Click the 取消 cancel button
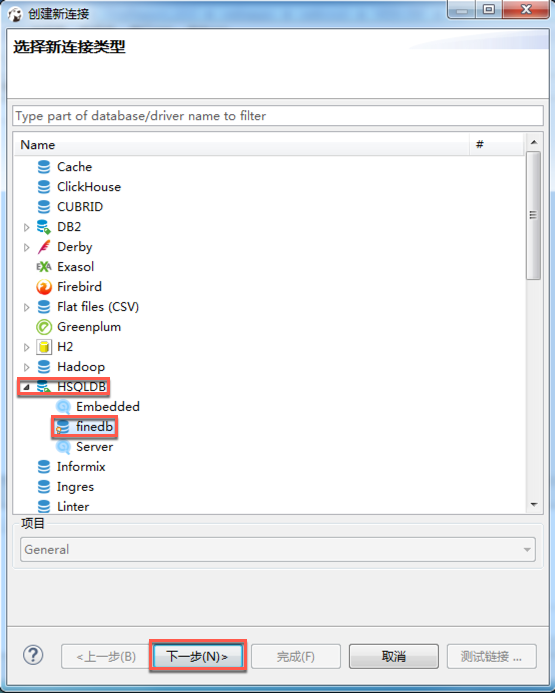Viewport: 555px width, 693px height. coord(394,656)
